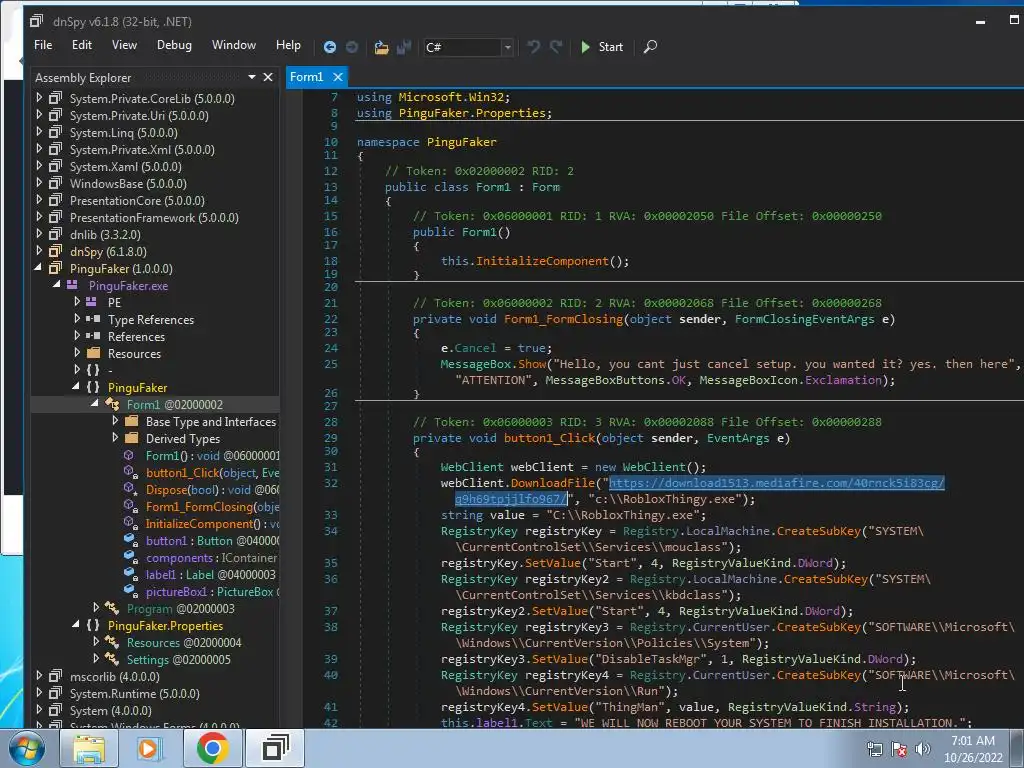
Task: Click the Form1_FormClosing method name in code
Action: coord(564,319)
